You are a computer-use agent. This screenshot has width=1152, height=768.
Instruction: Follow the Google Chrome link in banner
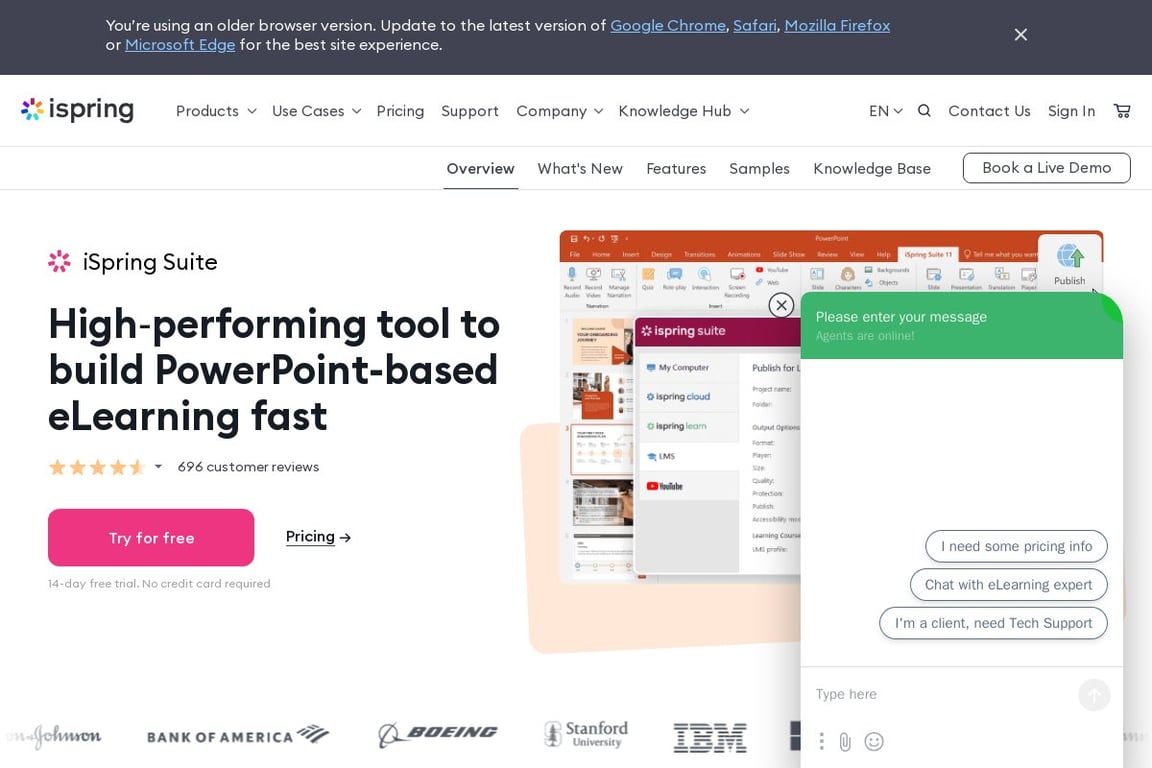pos(668,25)
